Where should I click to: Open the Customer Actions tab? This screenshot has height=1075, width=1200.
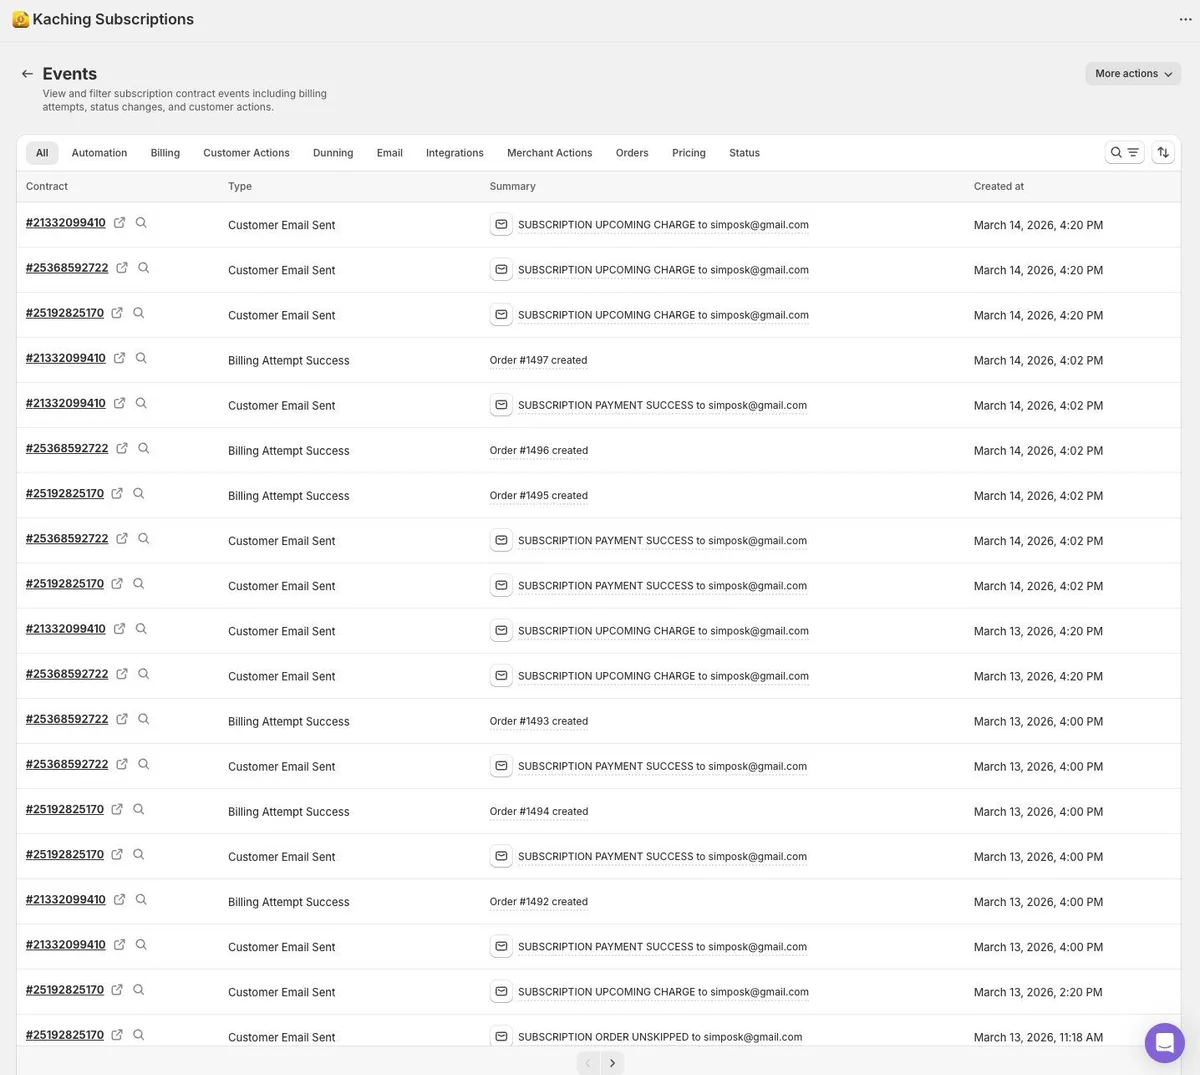pos(246,153)
